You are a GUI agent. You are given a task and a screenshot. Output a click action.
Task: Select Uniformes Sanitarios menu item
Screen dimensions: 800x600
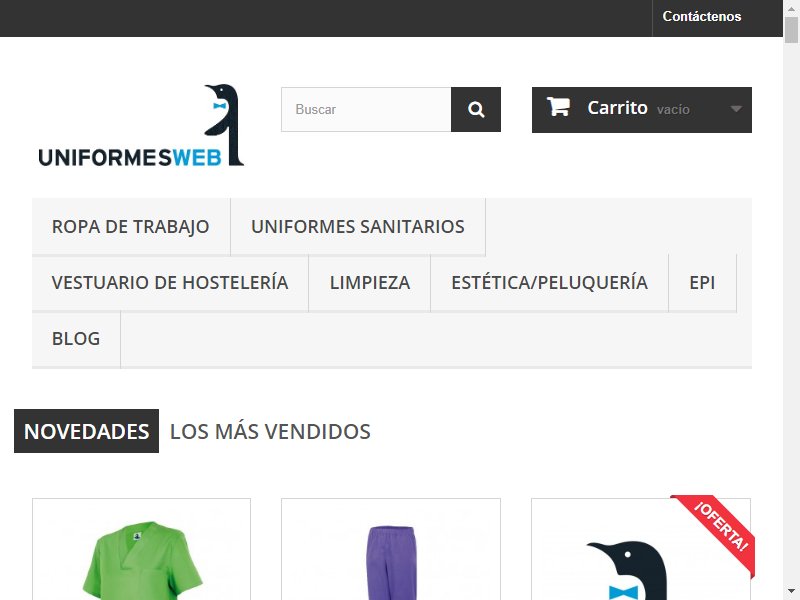[x=358, y=227]
